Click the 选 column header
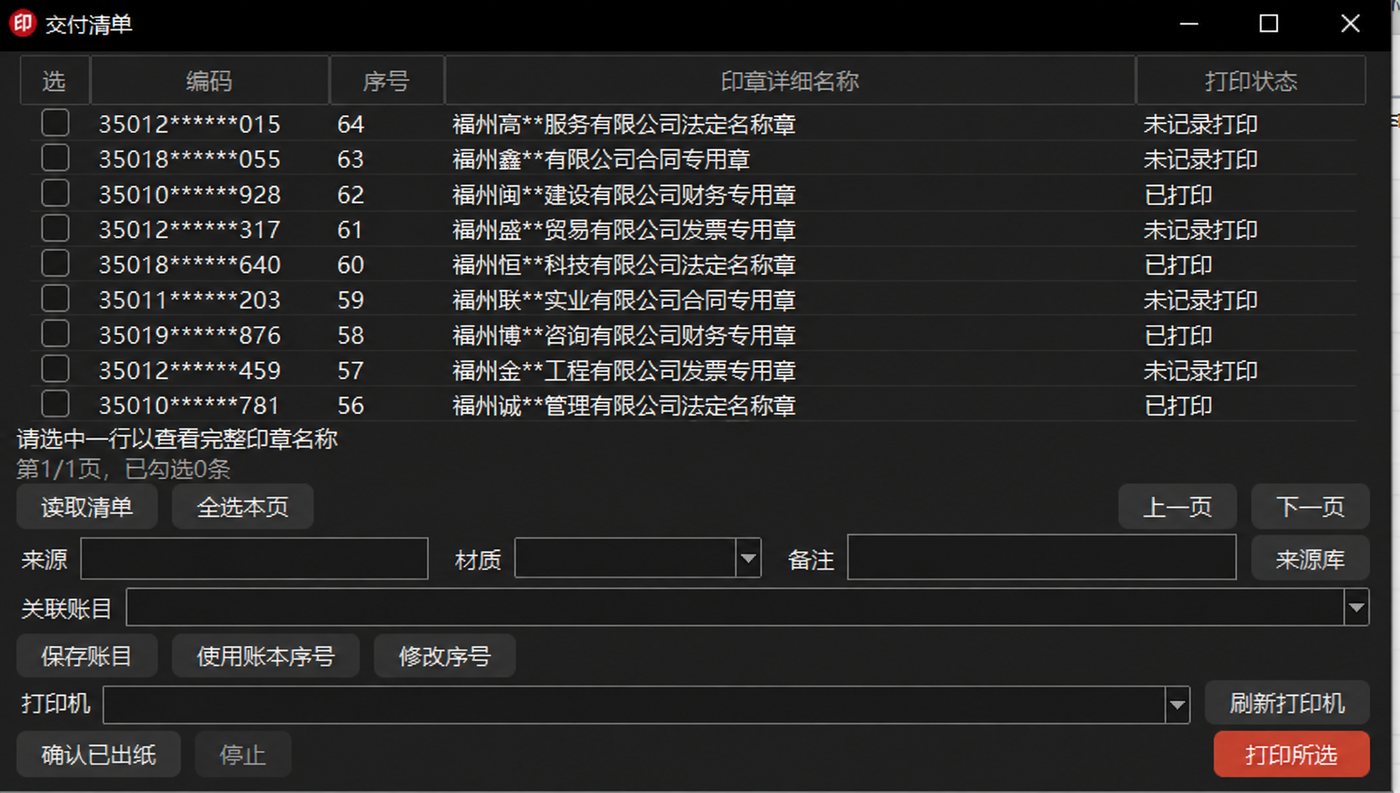The height and width of the screenshot is (793, 1400). pyautogui.click(x=55, y=81)
